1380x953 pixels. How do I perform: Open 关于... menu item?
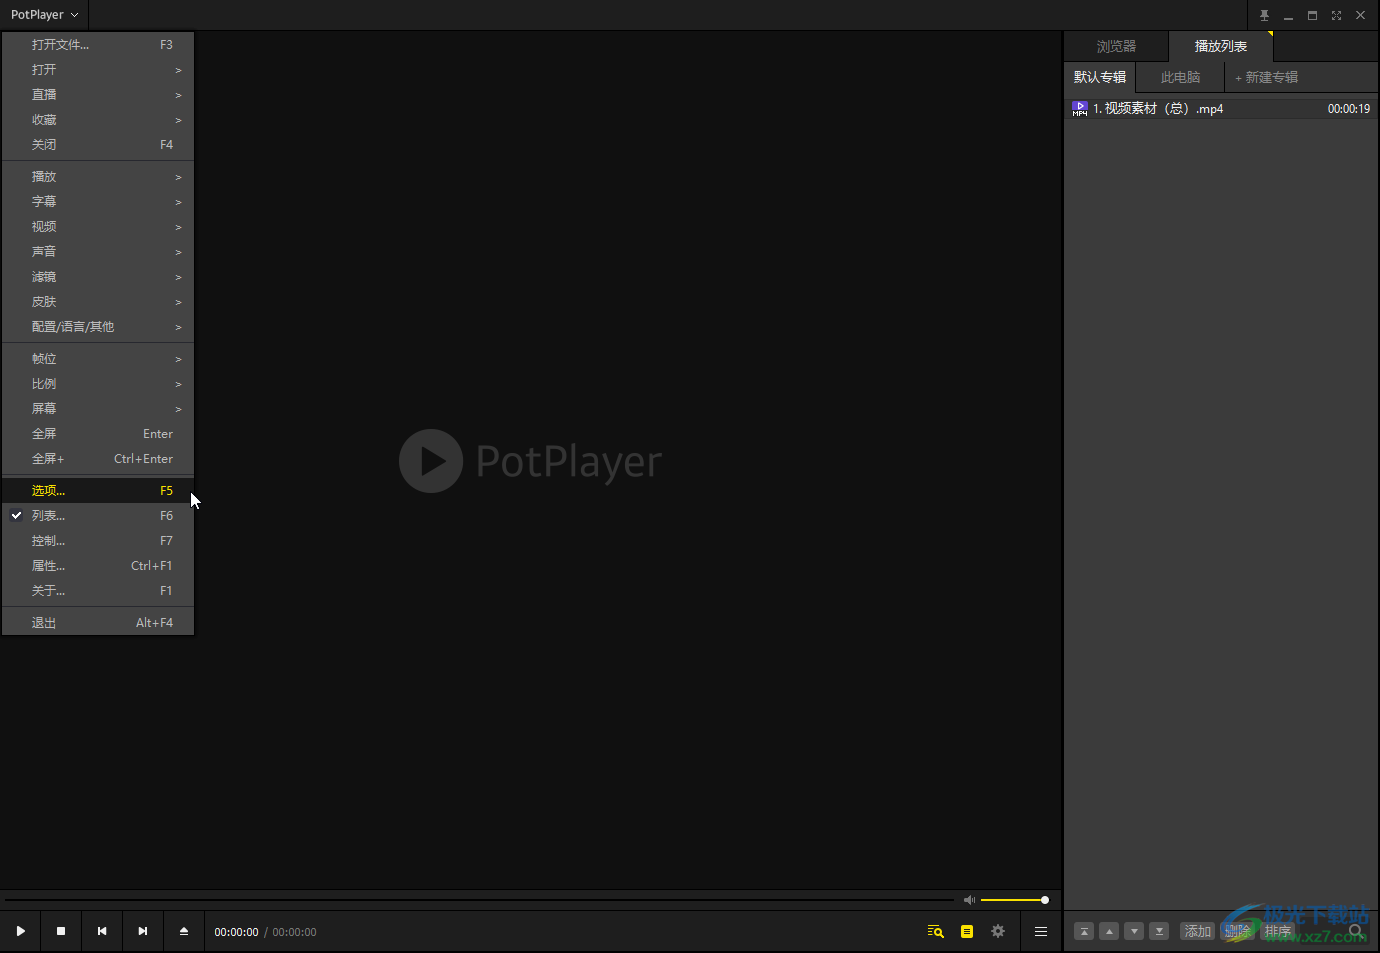click(x=98, y=591)
